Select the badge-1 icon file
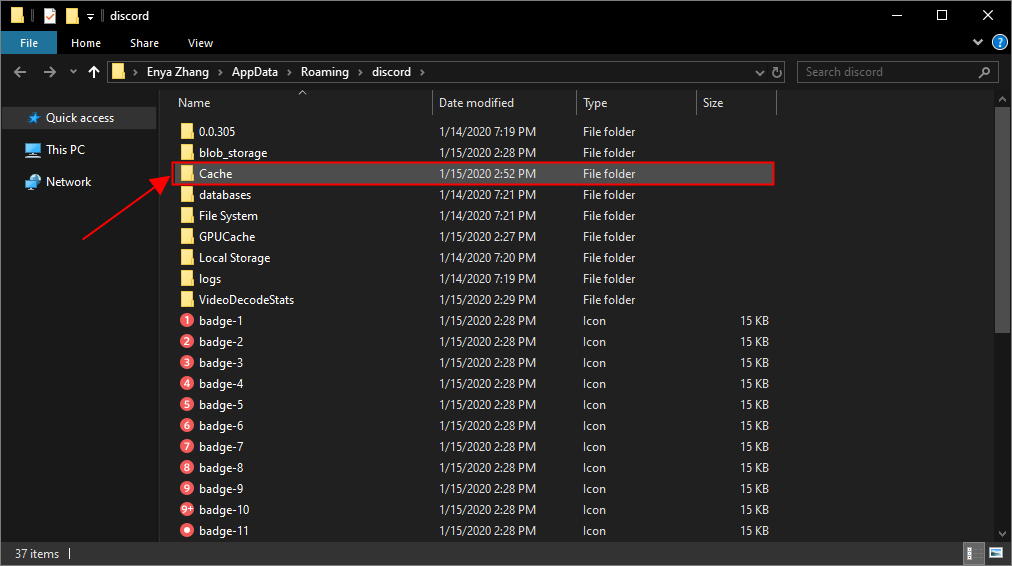 pyautogui.click(x=221, y=321)
